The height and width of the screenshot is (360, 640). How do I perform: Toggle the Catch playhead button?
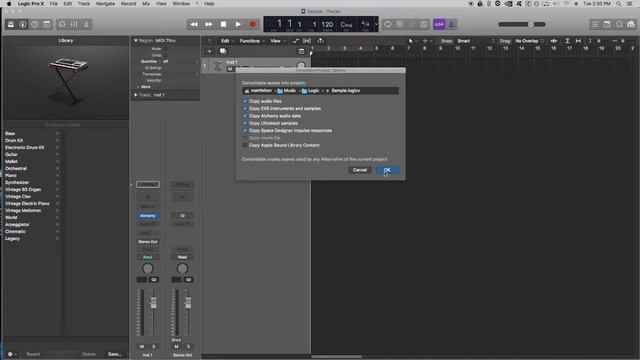pyautogui.click(x=321, y=41)
